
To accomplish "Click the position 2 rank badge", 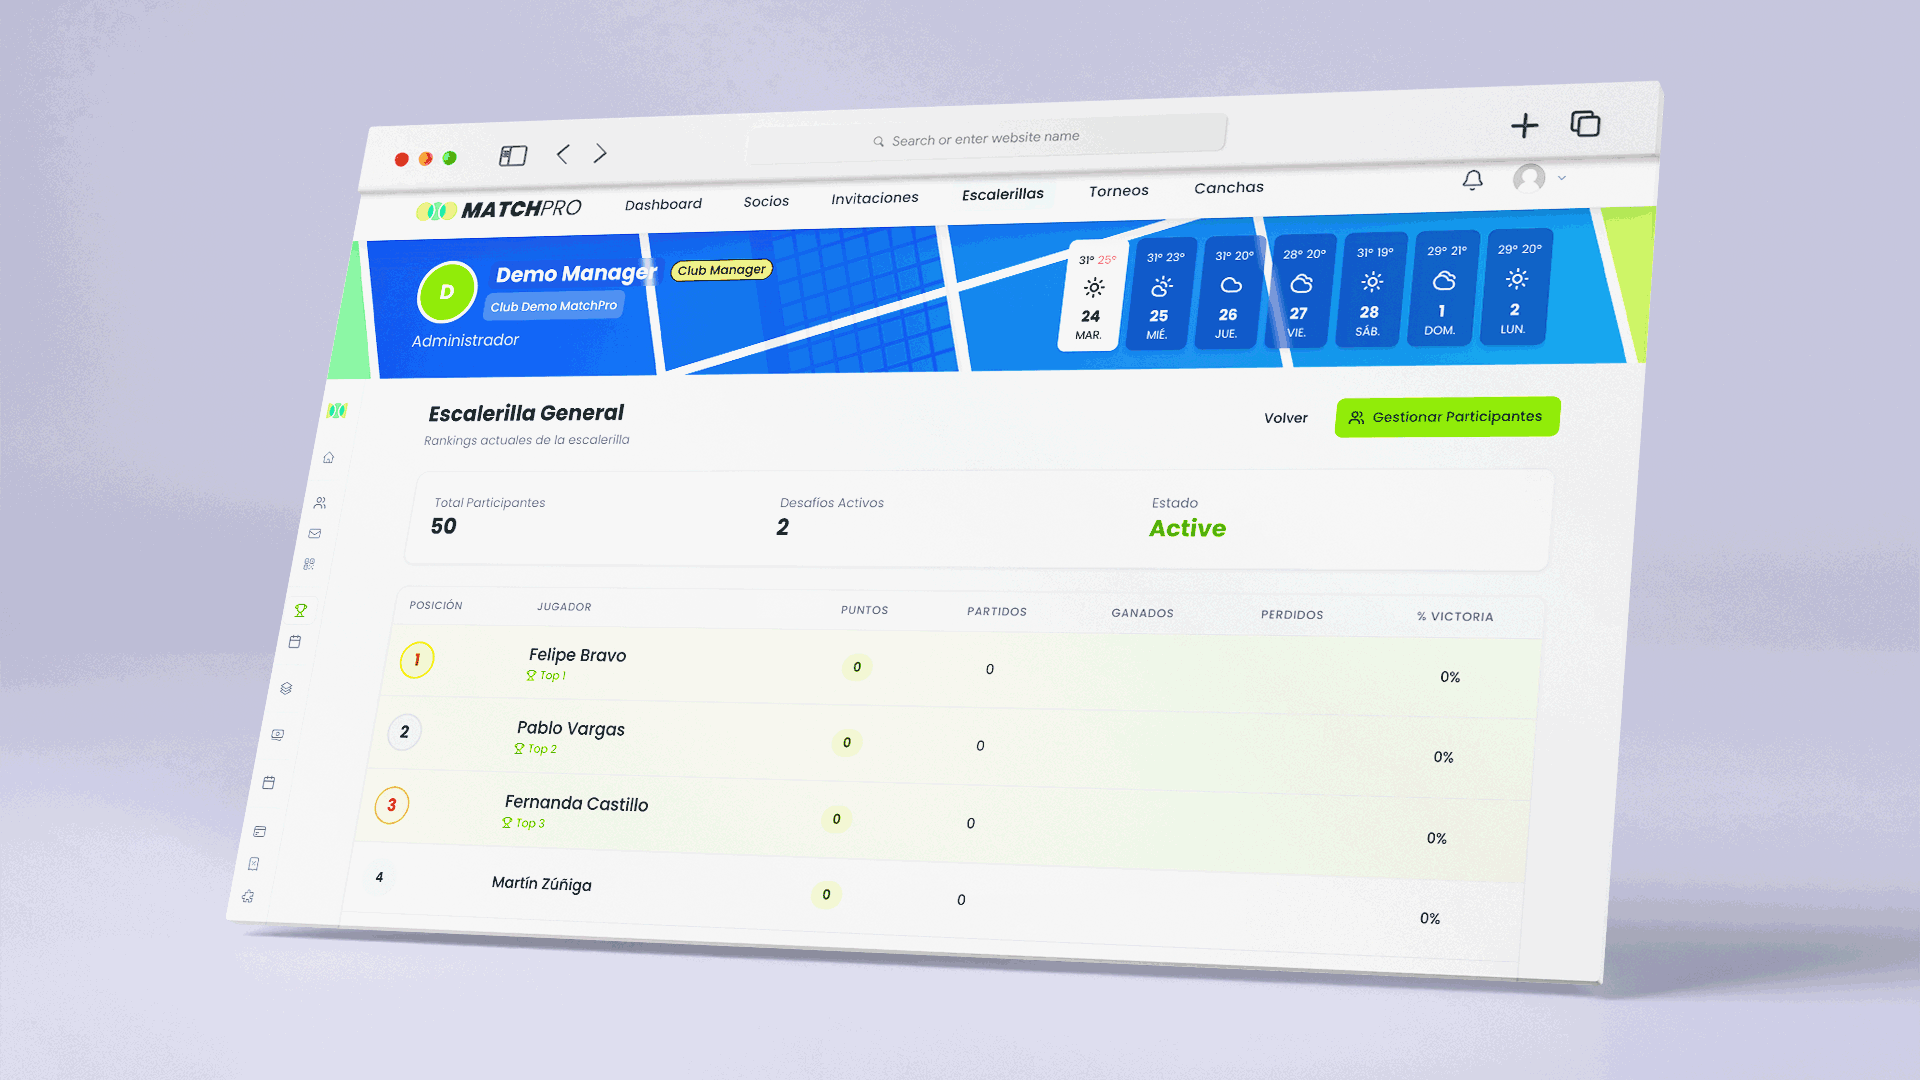I will point(404,732).
